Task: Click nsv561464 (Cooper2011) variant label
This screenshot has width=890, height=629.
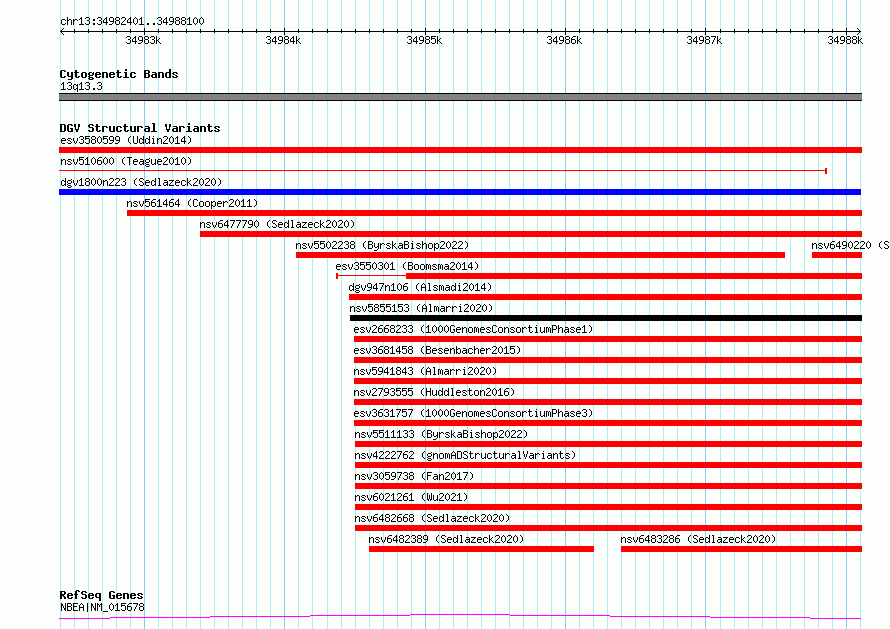Action: pos(192,203)
